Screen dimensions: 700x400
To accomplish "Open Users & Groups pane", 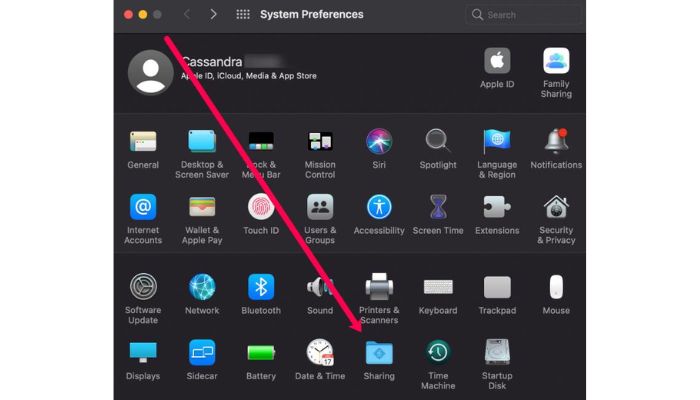I will click(x=320, y=207).
